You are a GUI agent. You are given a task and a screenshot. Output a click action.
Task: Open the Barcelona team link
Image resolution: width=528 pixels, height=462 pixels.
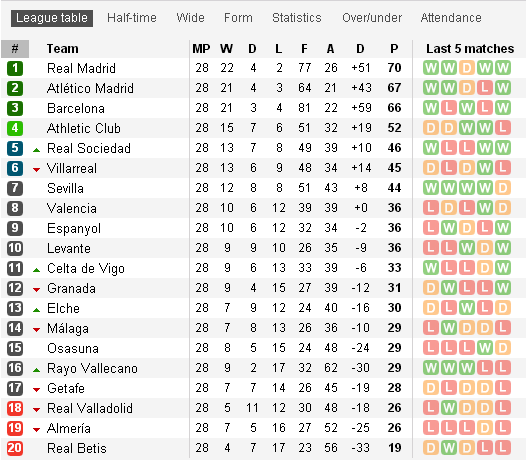[x=76, y=108]
